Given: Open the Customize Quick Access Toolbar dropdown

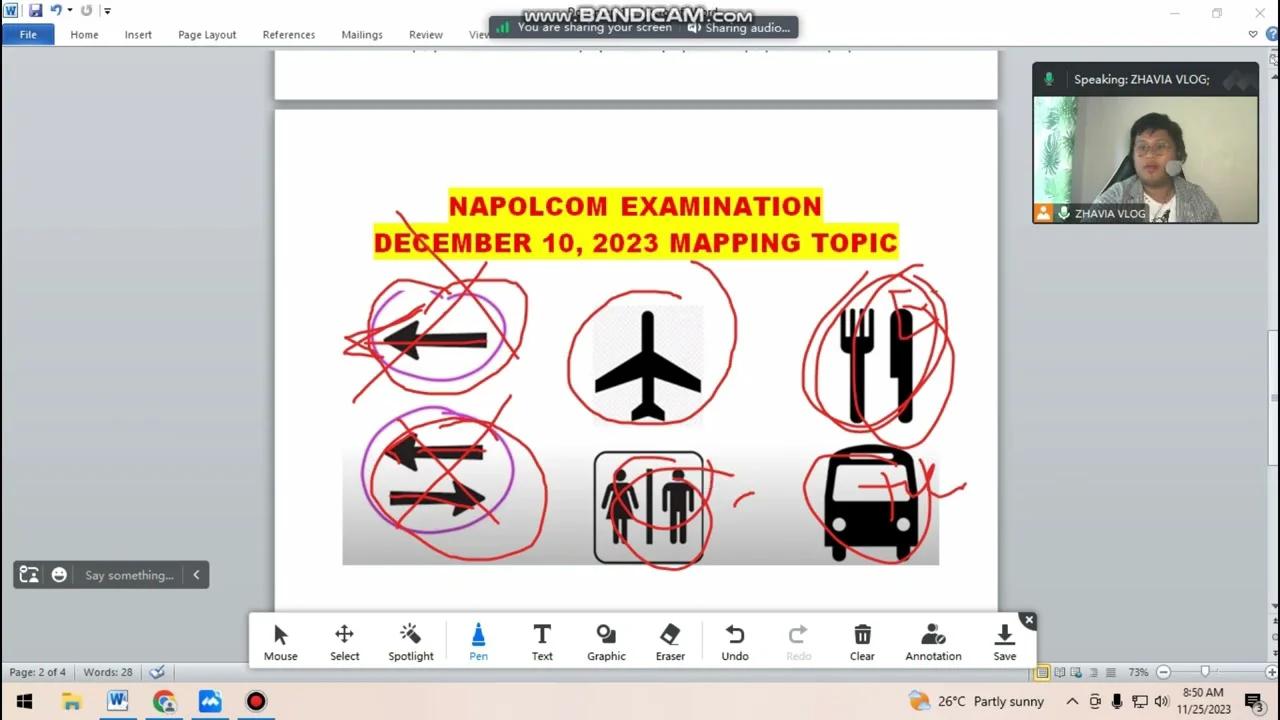Looking at the screenshot, I should coord(106,10).
